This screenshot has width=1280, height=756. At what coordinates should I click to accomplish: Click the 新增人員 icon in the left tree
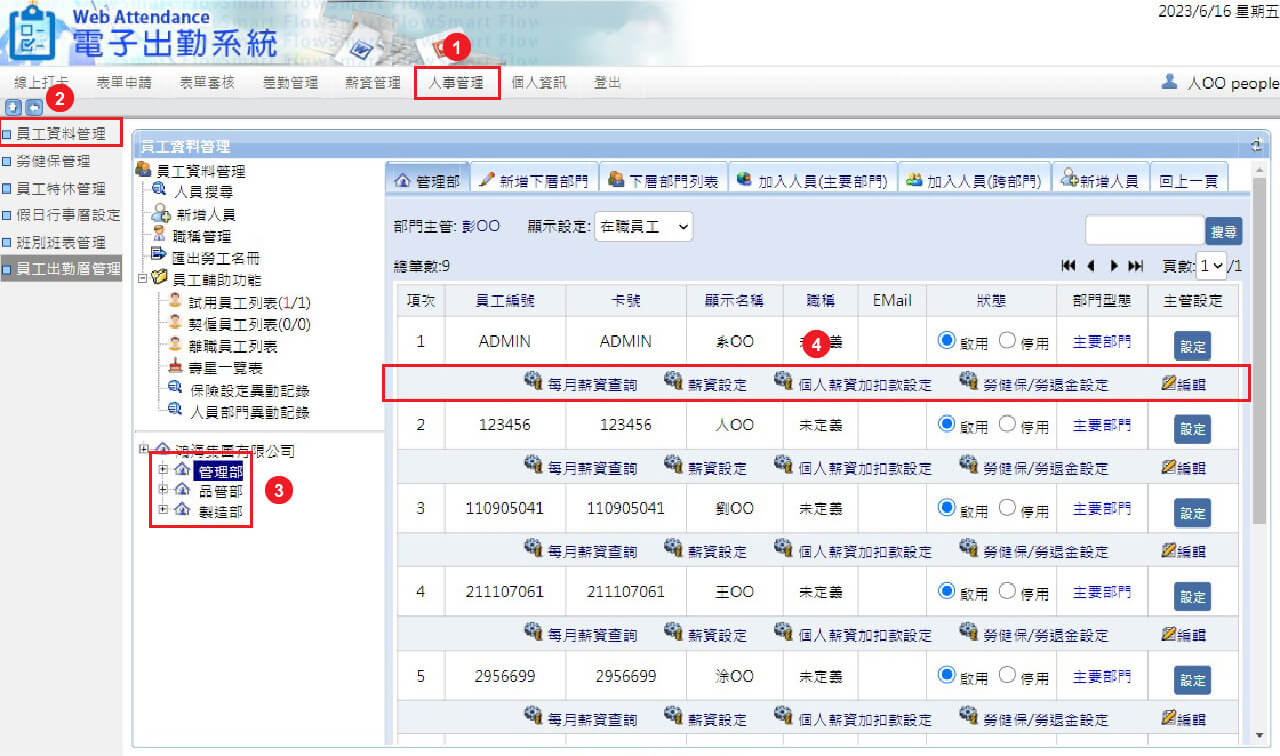point(159,213)
